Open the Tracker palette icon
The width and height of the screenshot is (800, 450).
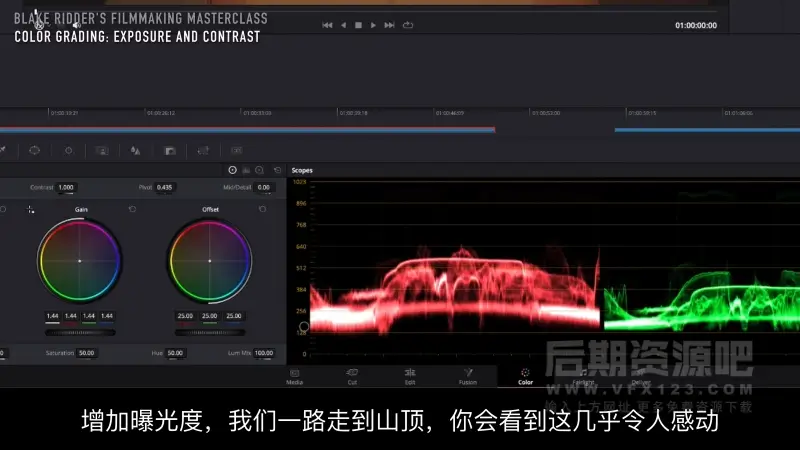pos(68,150)
